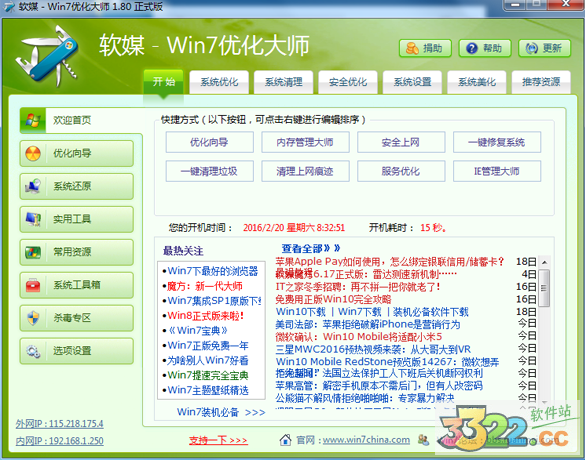
Task: Click the shield icon for 杀毒专区
Action: (x=33, y=318)
